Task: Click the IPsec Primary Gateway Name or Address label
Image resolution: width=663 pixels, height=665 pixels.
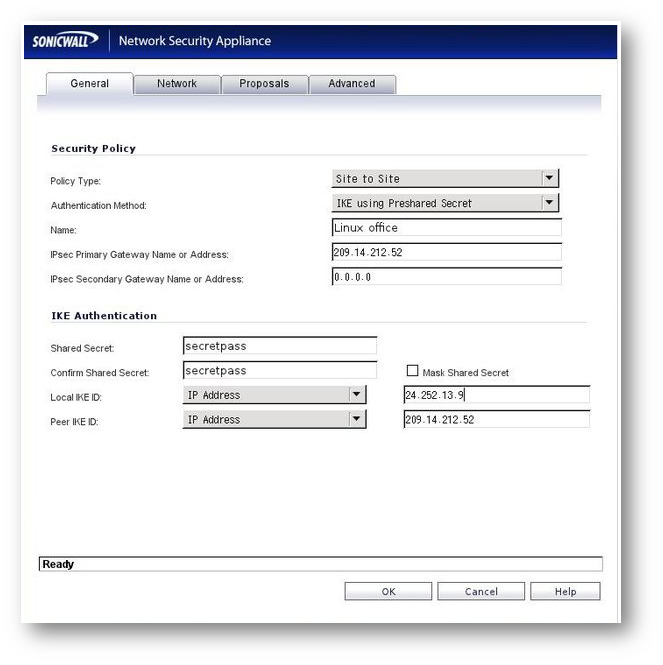Action: 139,254
